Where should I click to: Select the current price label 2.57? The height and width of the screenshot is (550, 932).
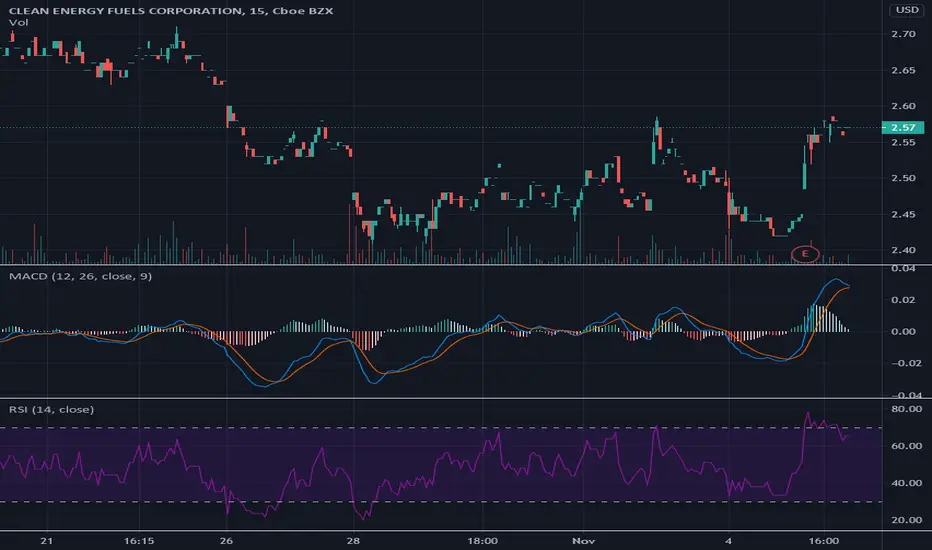pyautogui.click(x=903, y=127)
